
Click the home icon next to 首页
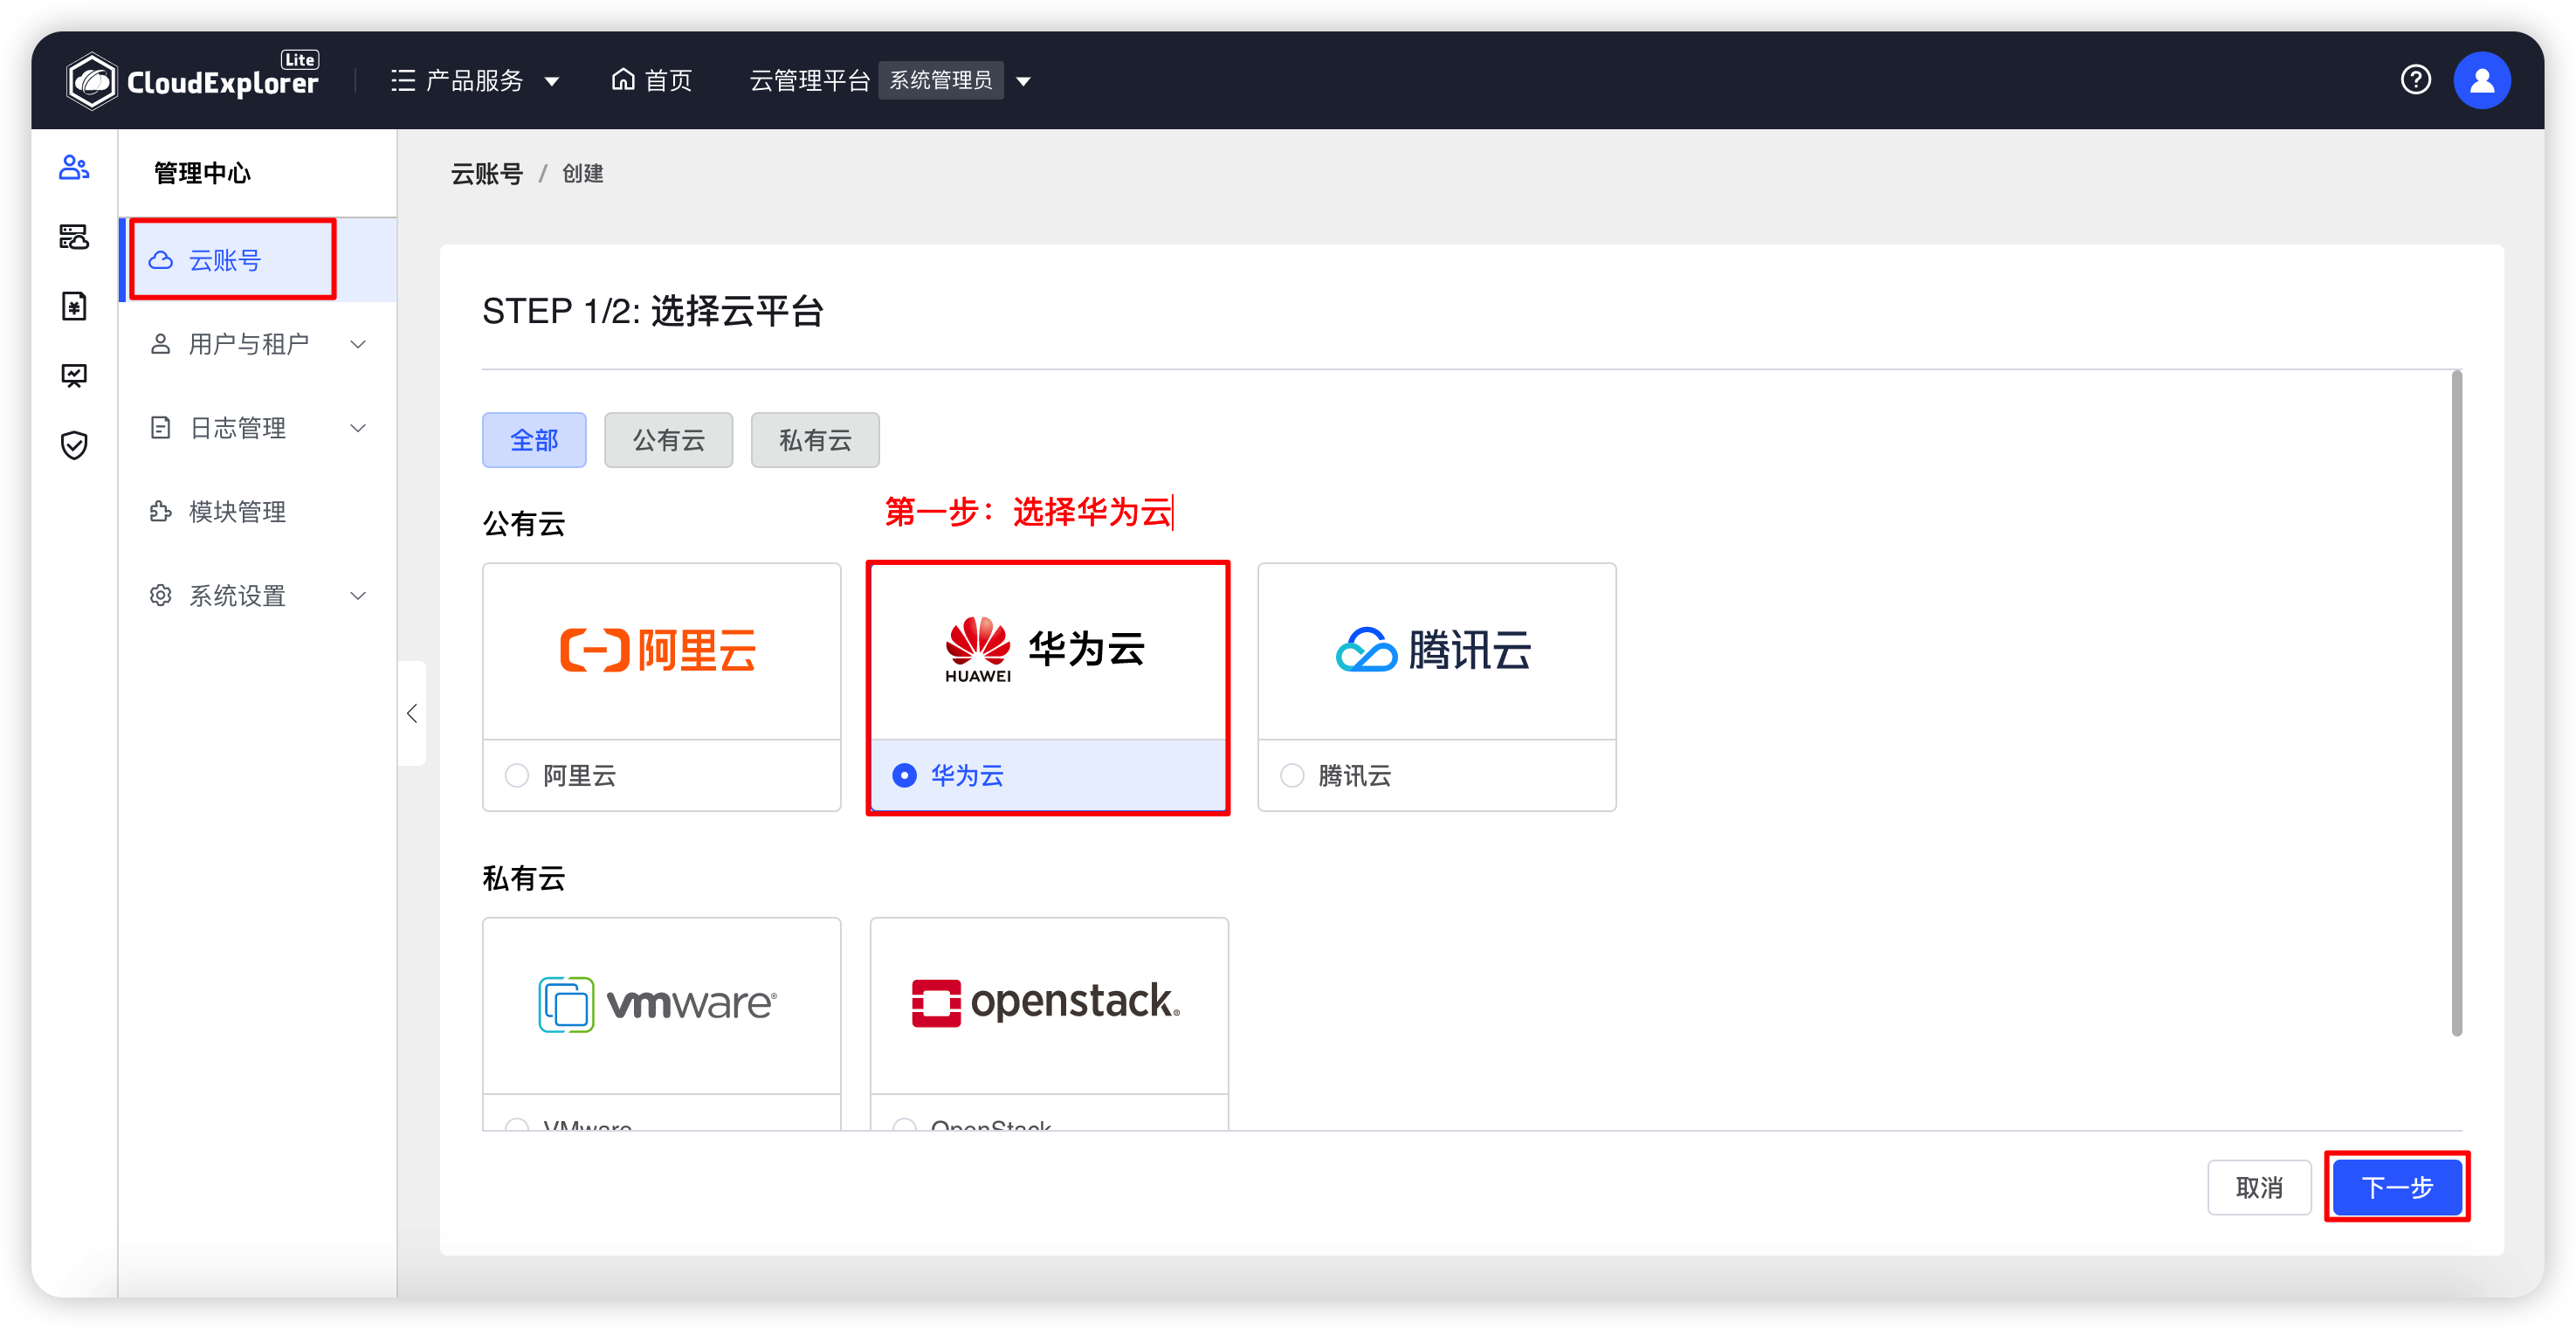623,79
